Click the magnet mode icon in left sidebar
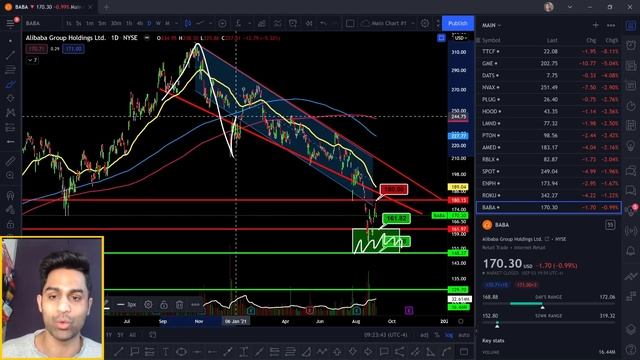 pyautogui.click(x=10, y=195)
